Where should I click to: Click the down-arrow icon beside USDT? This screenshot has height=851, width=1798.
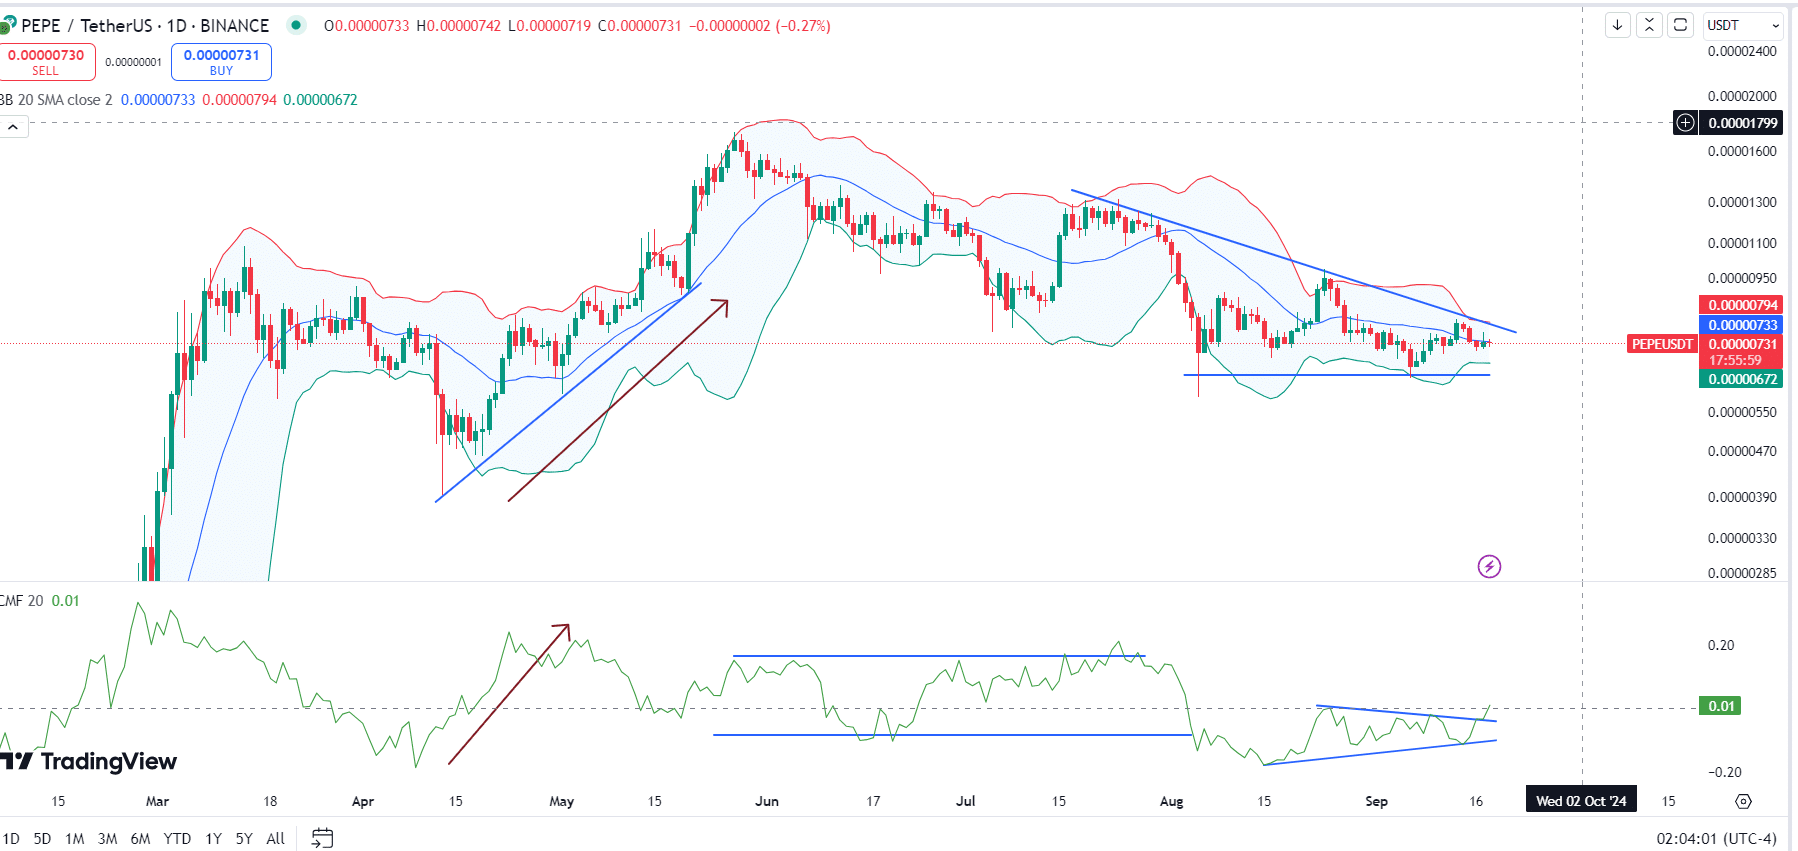(1617, 25)
